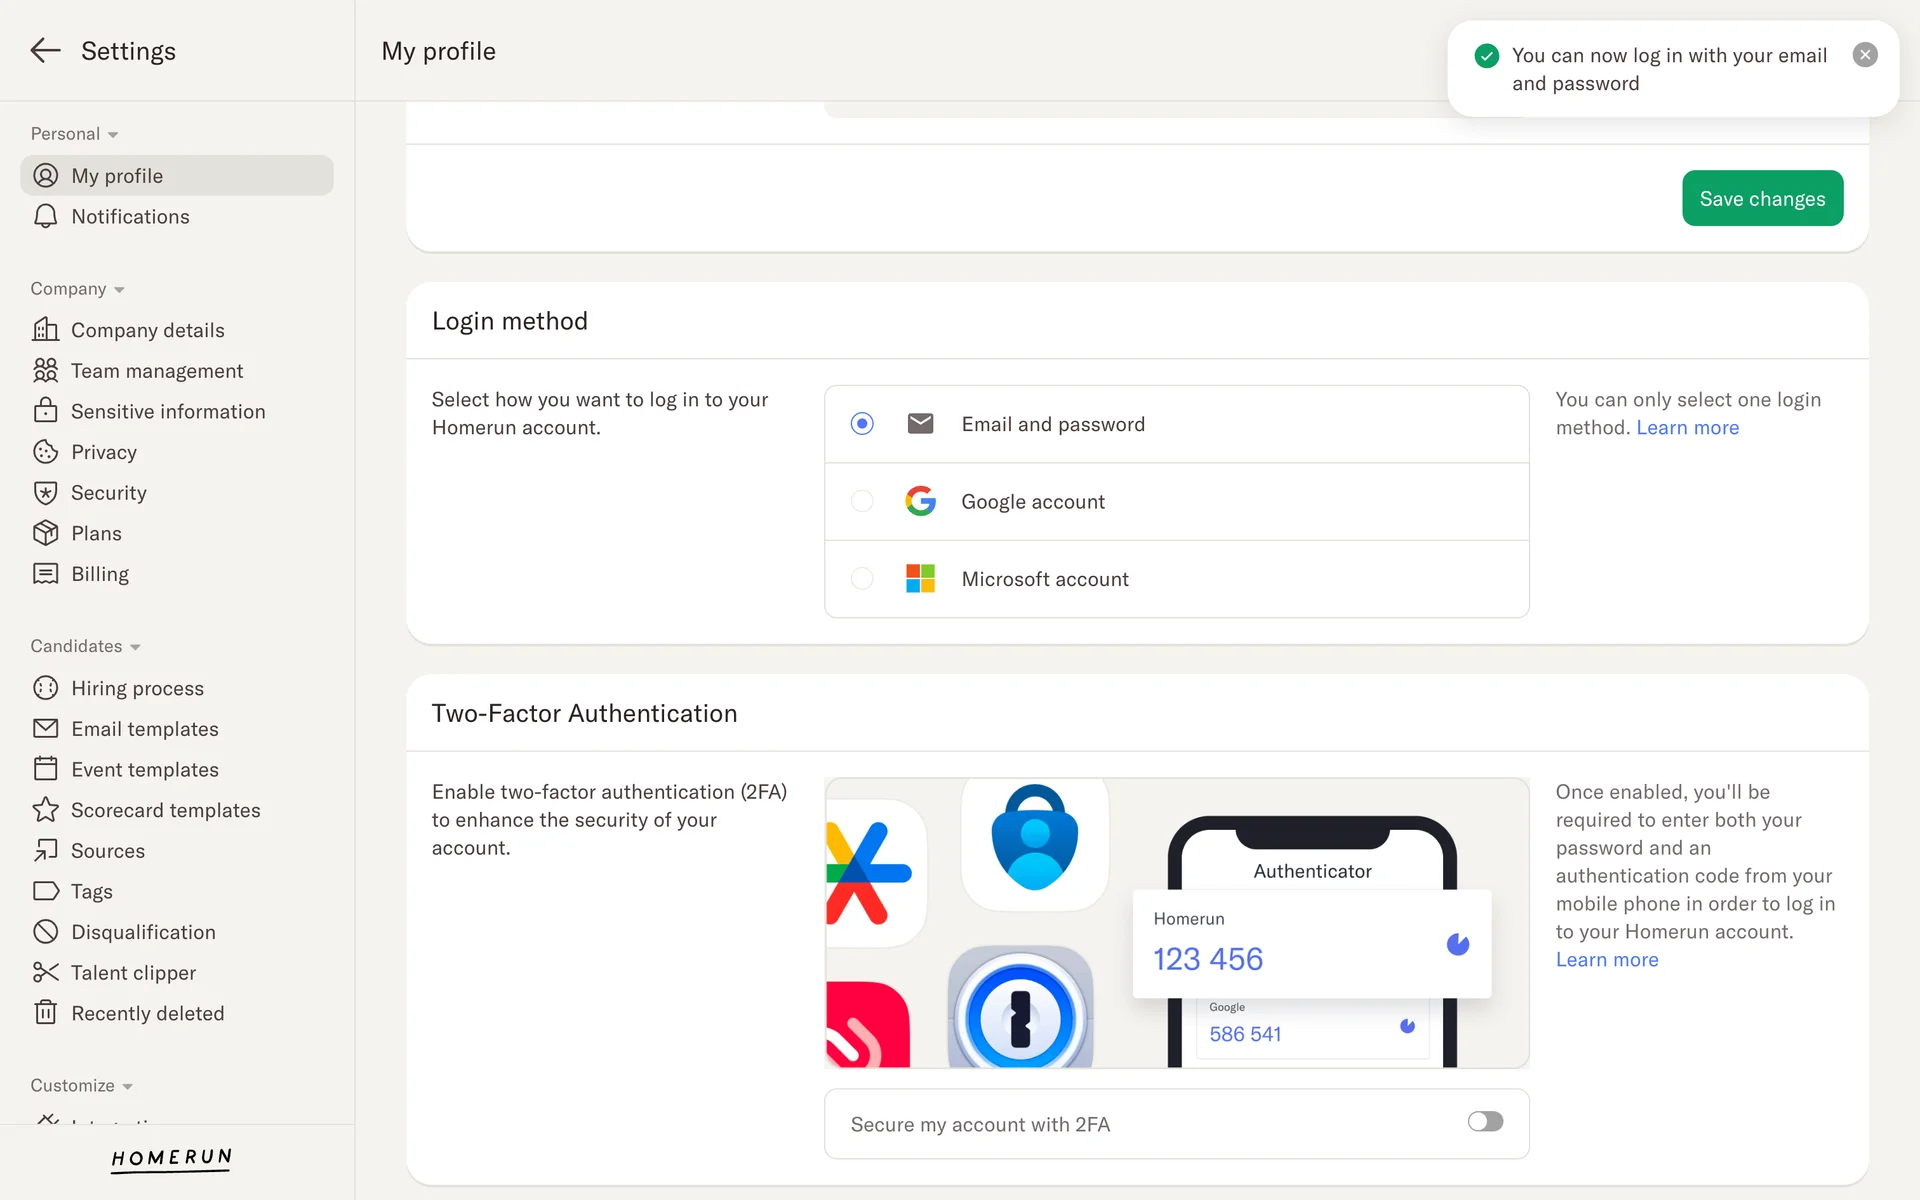Collapse the Personal section
The height and width of the screenshot is (1200, 1920).
(113, 135)
